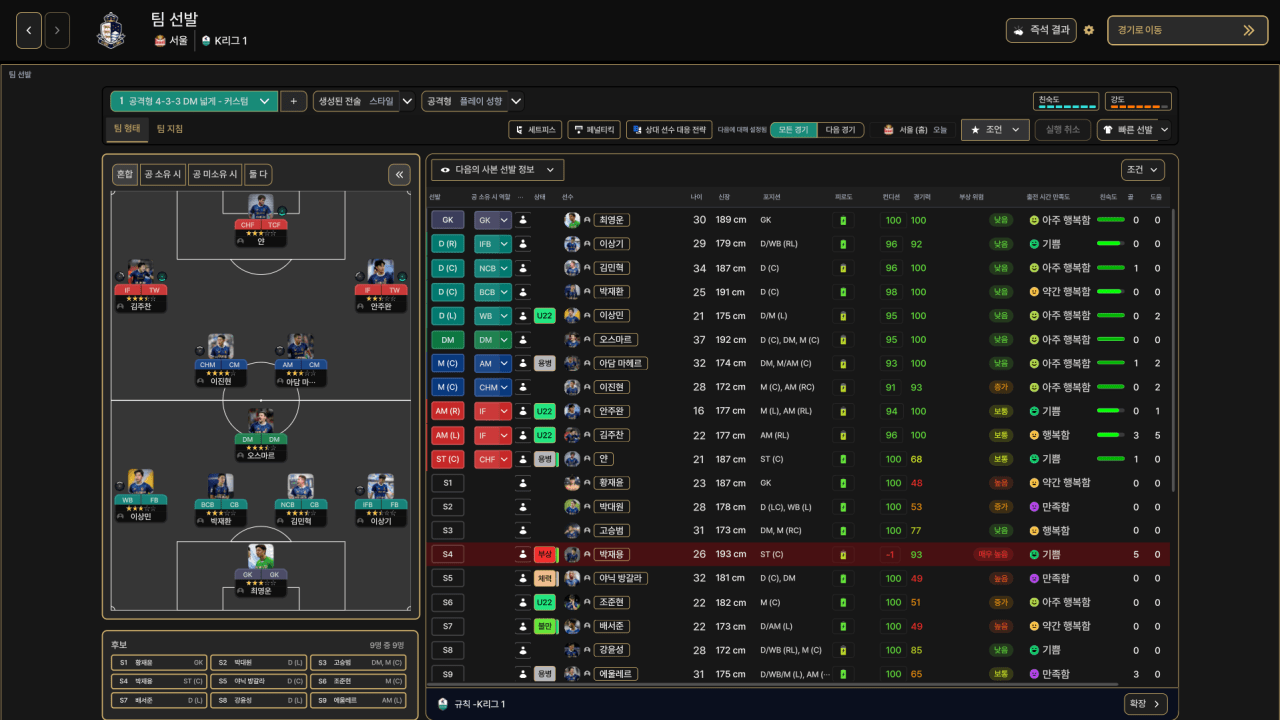Viewport: 1280px width, 720px height.
Task: Click the 즉석 결과 button
Action: [x=1041, y=30]
